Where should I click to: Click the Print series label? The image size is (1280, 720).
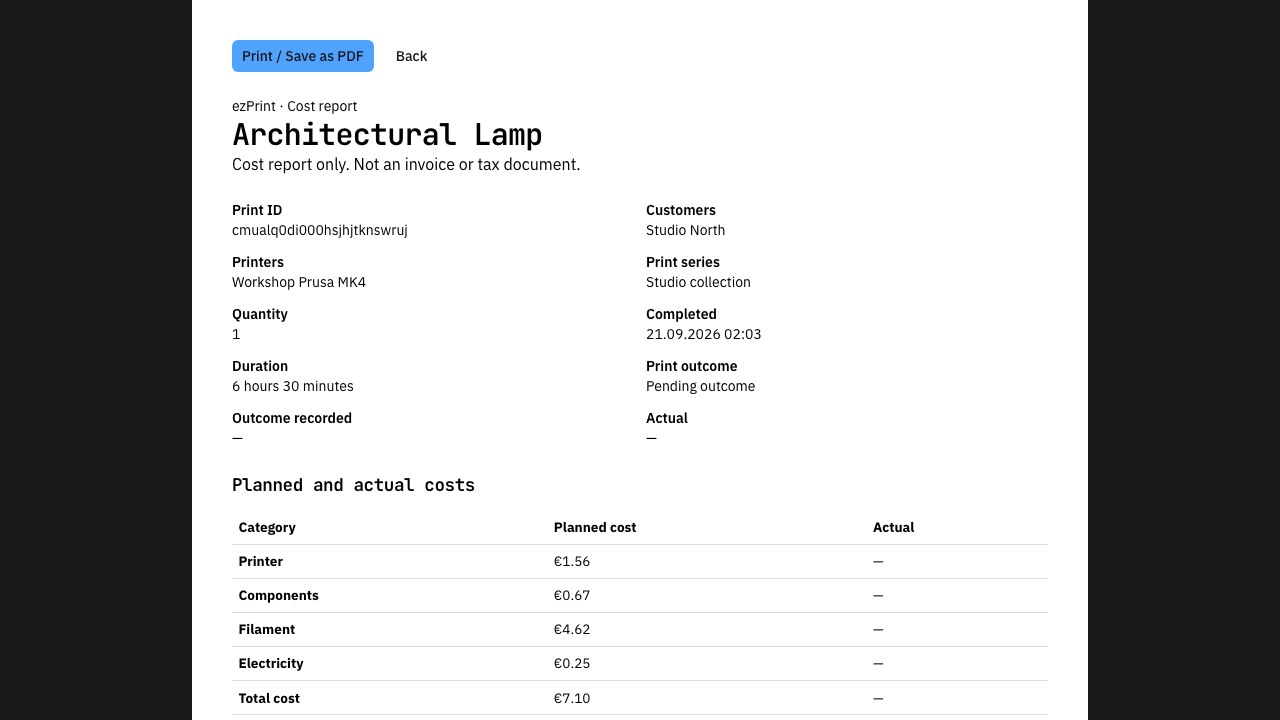(x=683, y=262)
